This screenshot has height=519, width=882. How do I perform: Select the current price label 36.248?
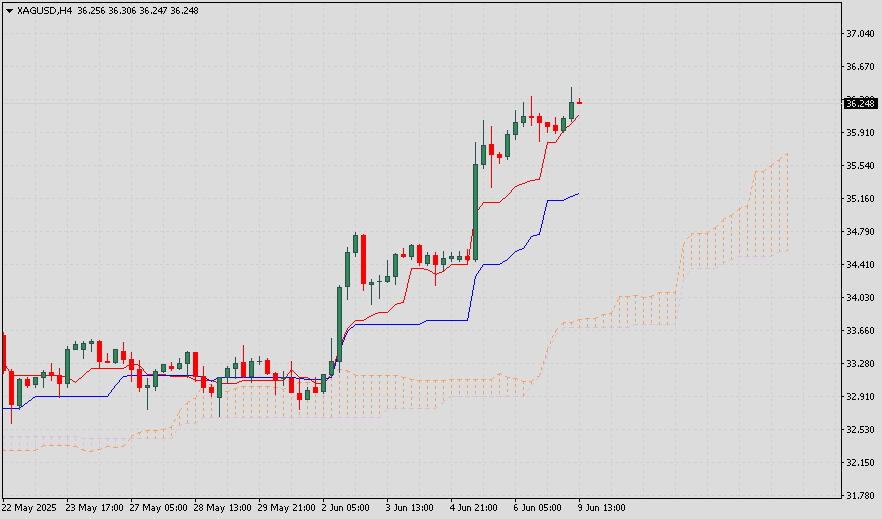(861, 103)
